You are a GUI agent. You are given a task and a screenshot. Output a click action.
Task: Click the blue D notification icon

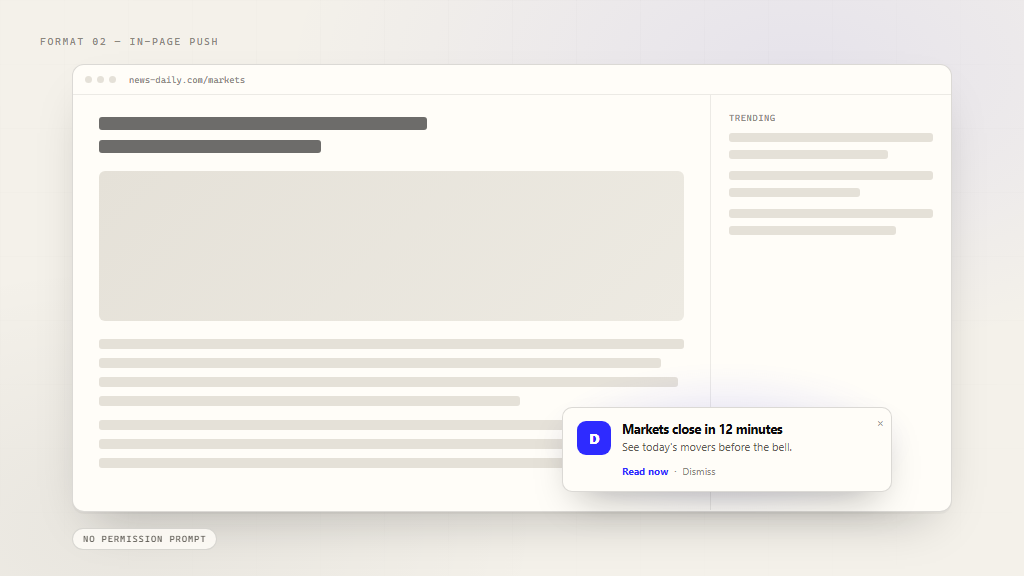pyautogui.click(x=594, y=438)
